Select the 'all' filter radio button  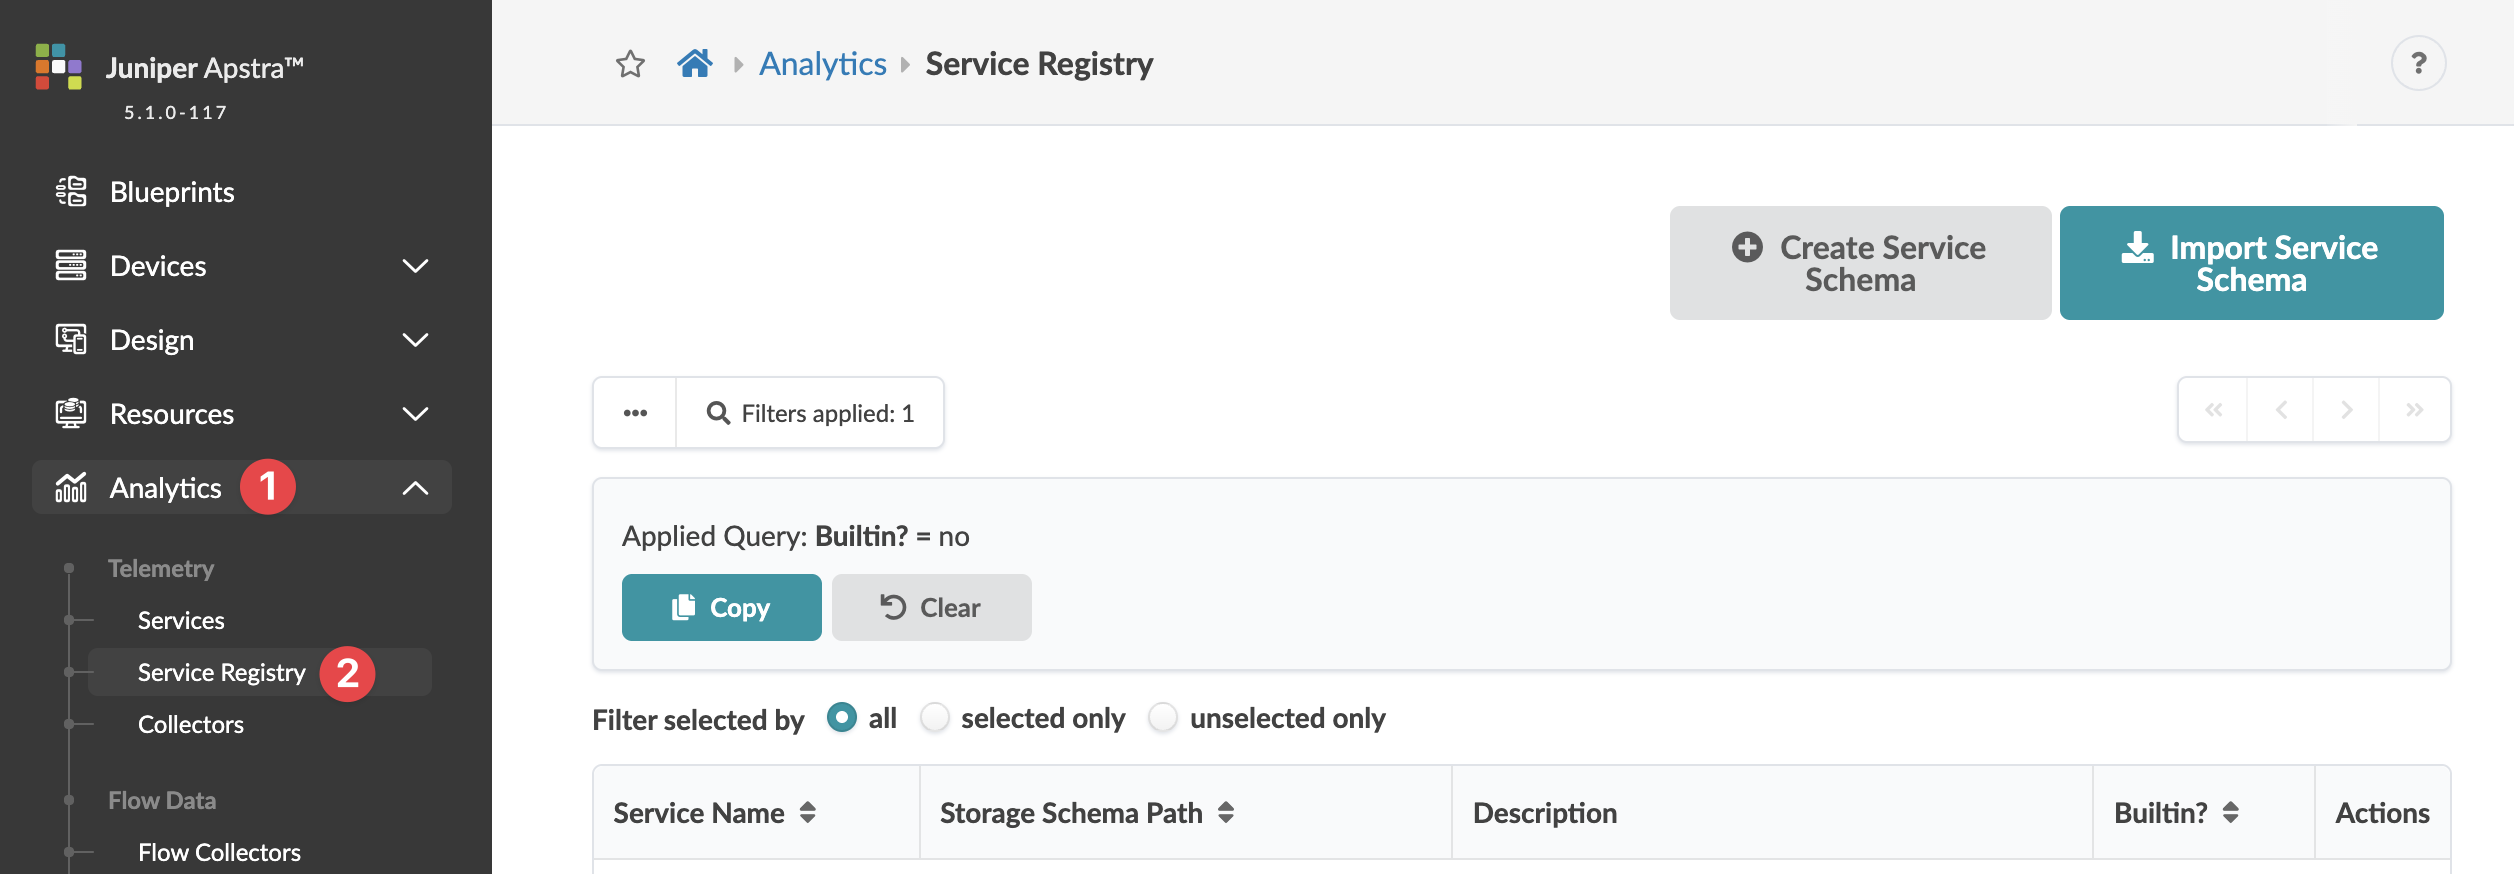[842, 717]
